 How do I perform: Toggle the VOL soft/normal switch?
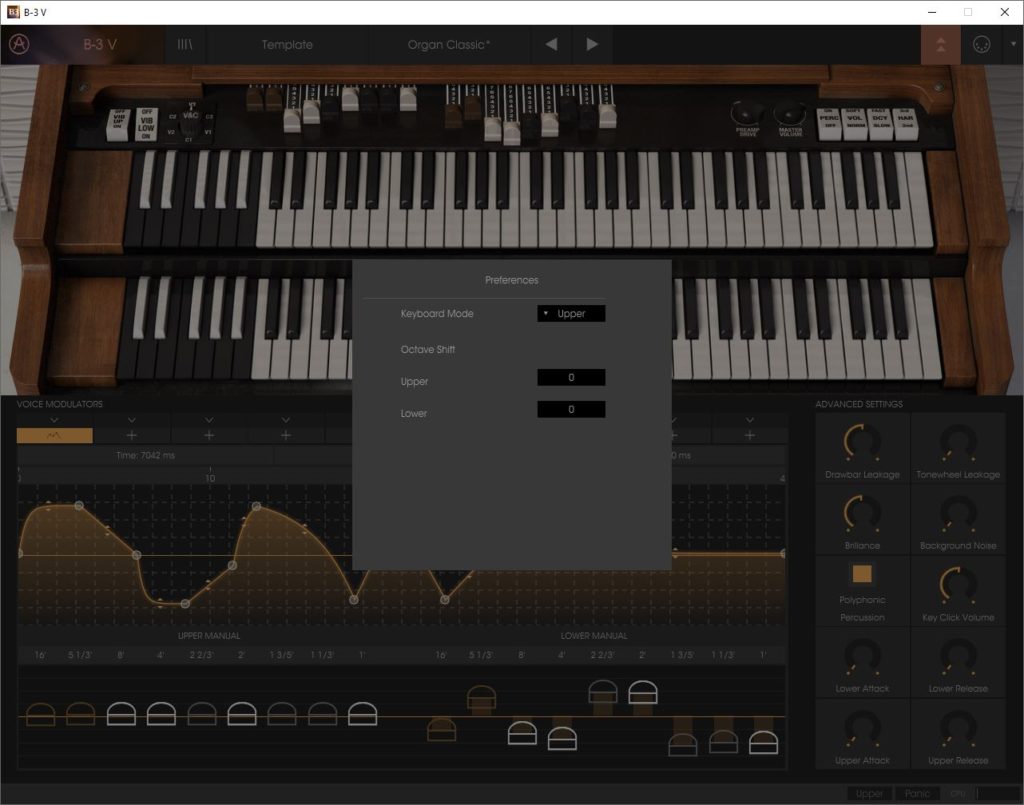pos(854,123)
